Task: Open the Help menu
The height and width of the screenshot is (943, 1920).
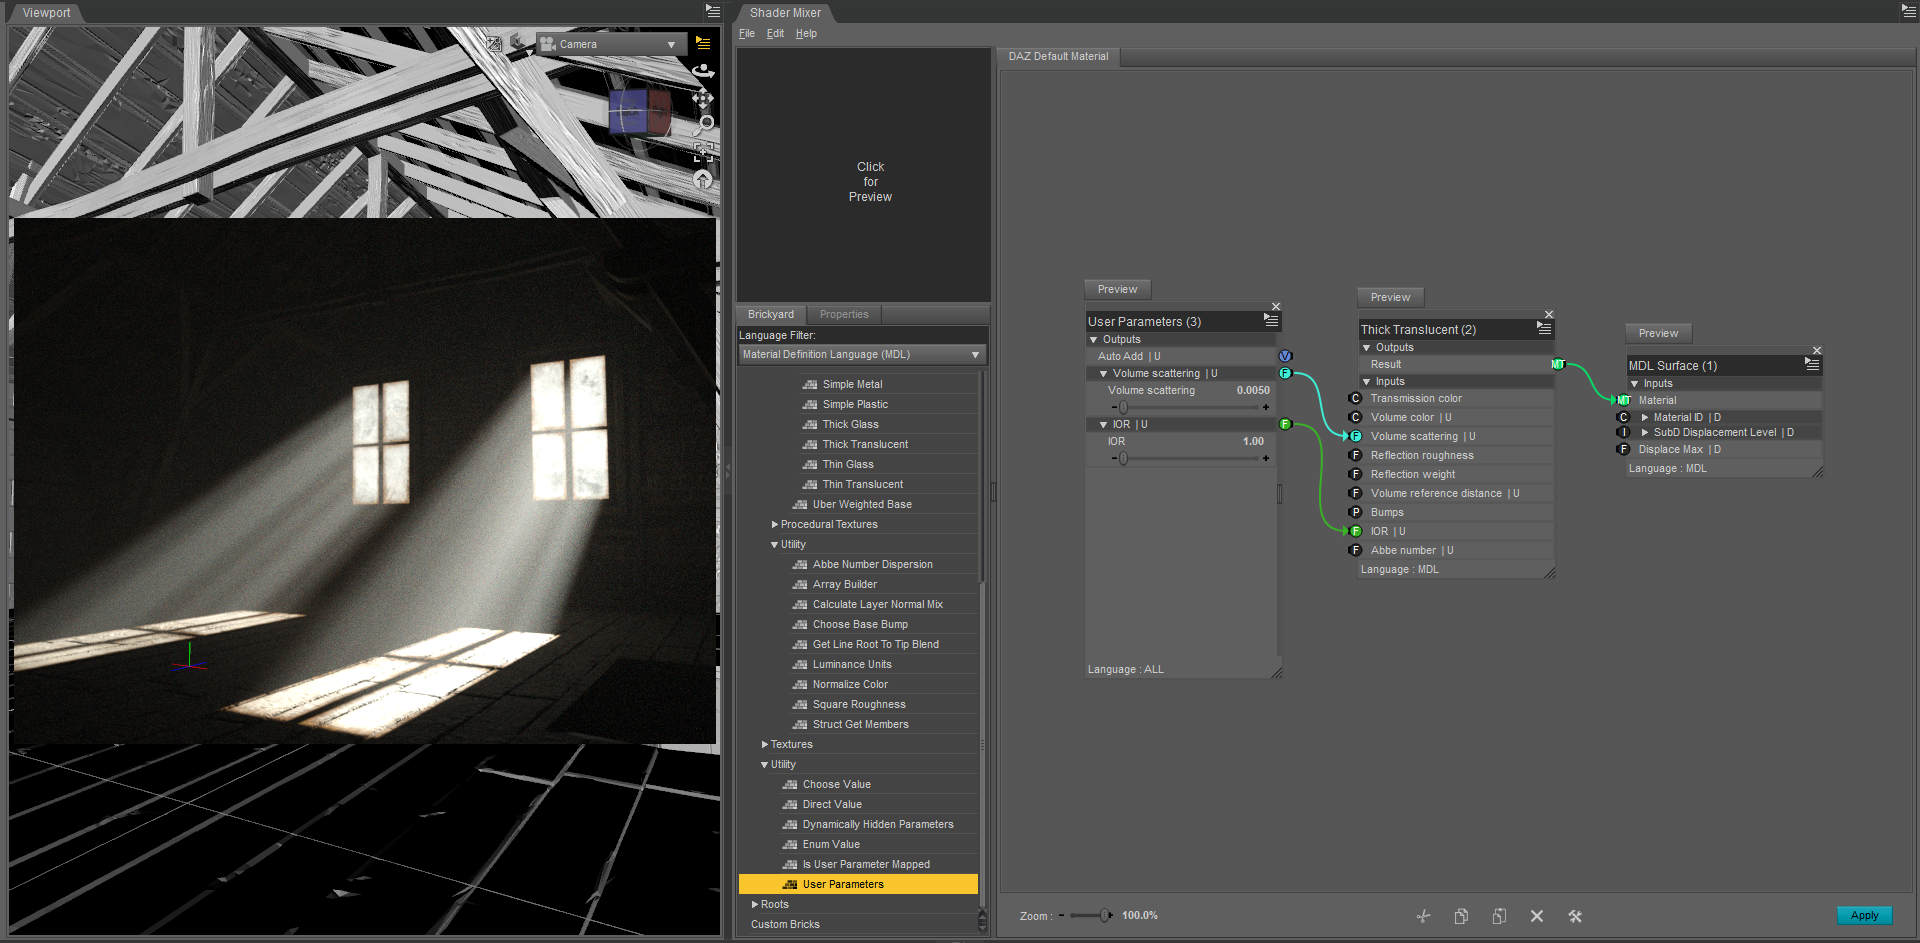Action: click(806, 33)
